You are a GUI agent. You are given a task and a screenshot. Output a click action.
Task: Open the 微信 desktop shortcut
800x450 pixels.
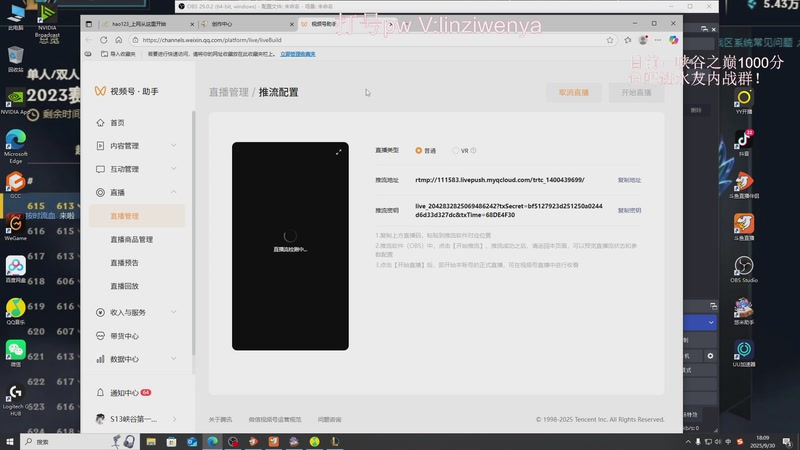(x=16, y=353)
